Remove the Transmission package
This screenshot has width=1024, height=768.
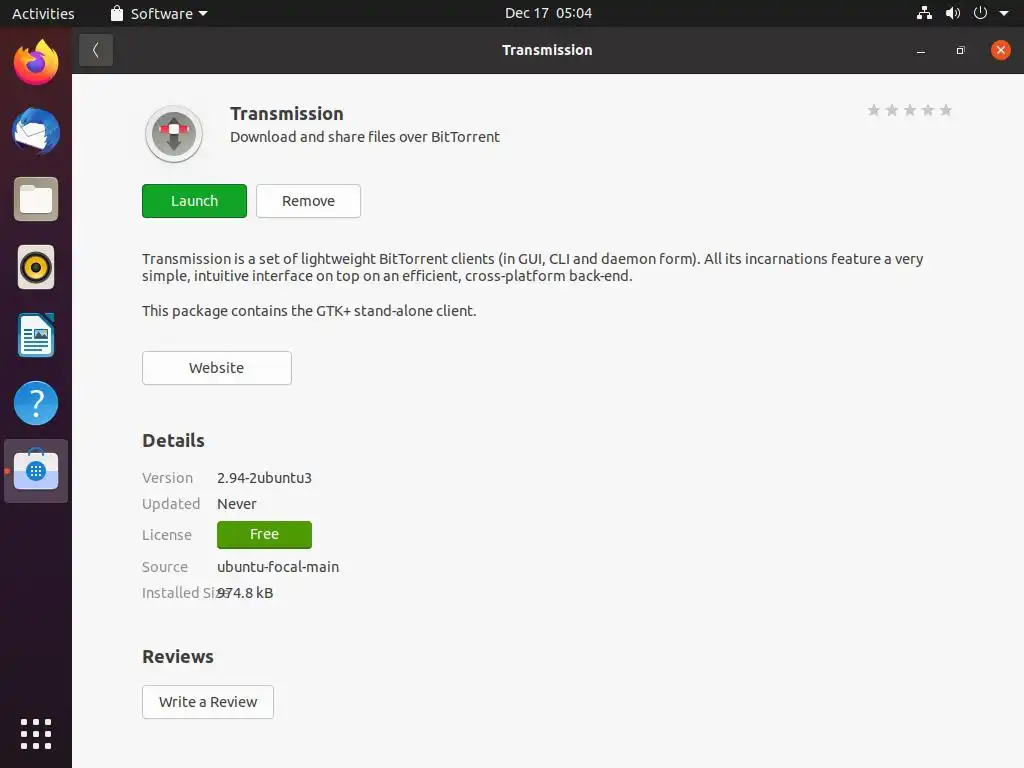(x=308, y=201)
